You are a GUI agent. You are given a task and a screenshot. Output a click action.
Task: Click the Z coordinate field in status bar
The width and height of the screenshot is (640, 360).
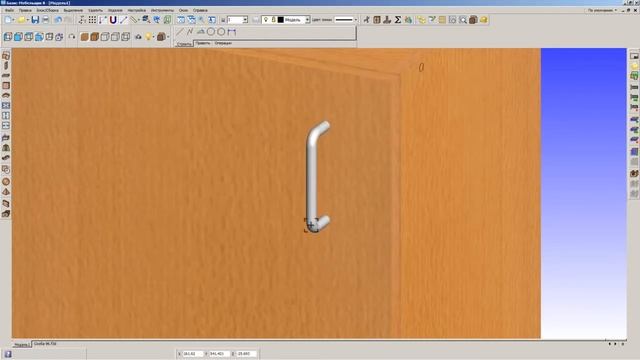(246, 354)
